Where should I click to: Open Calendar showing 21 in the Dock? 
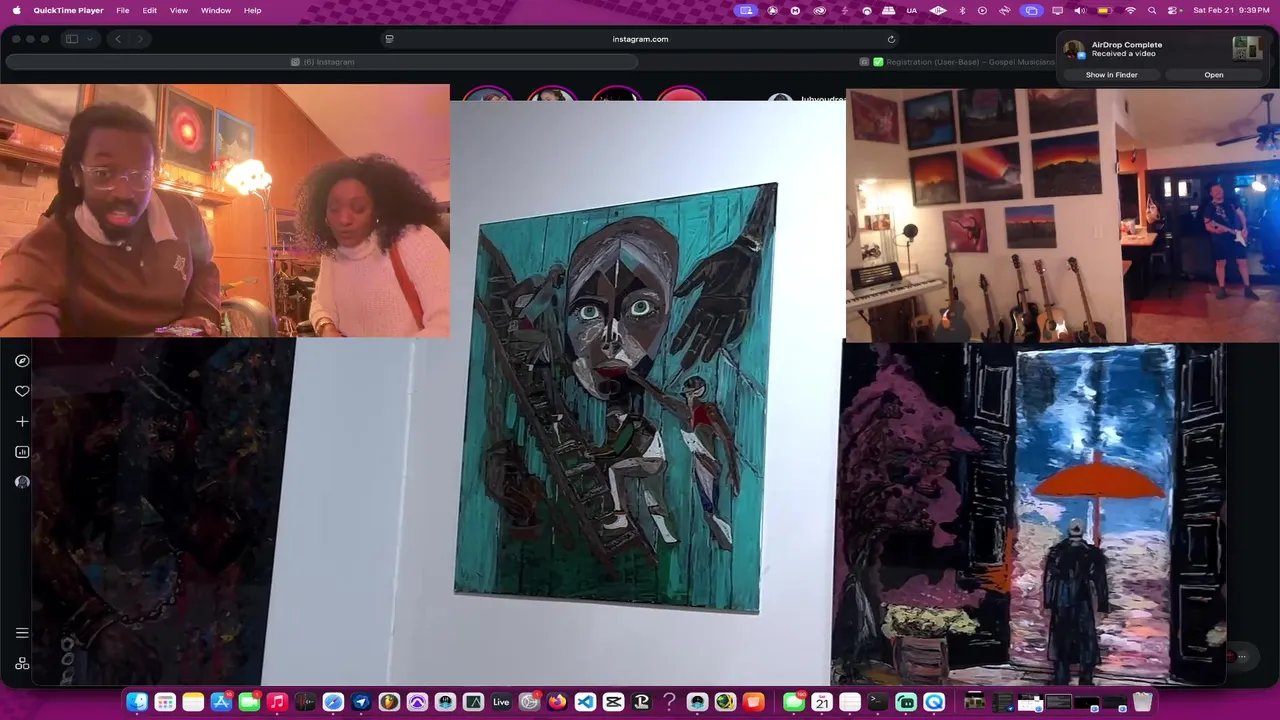tap(822, 702)
